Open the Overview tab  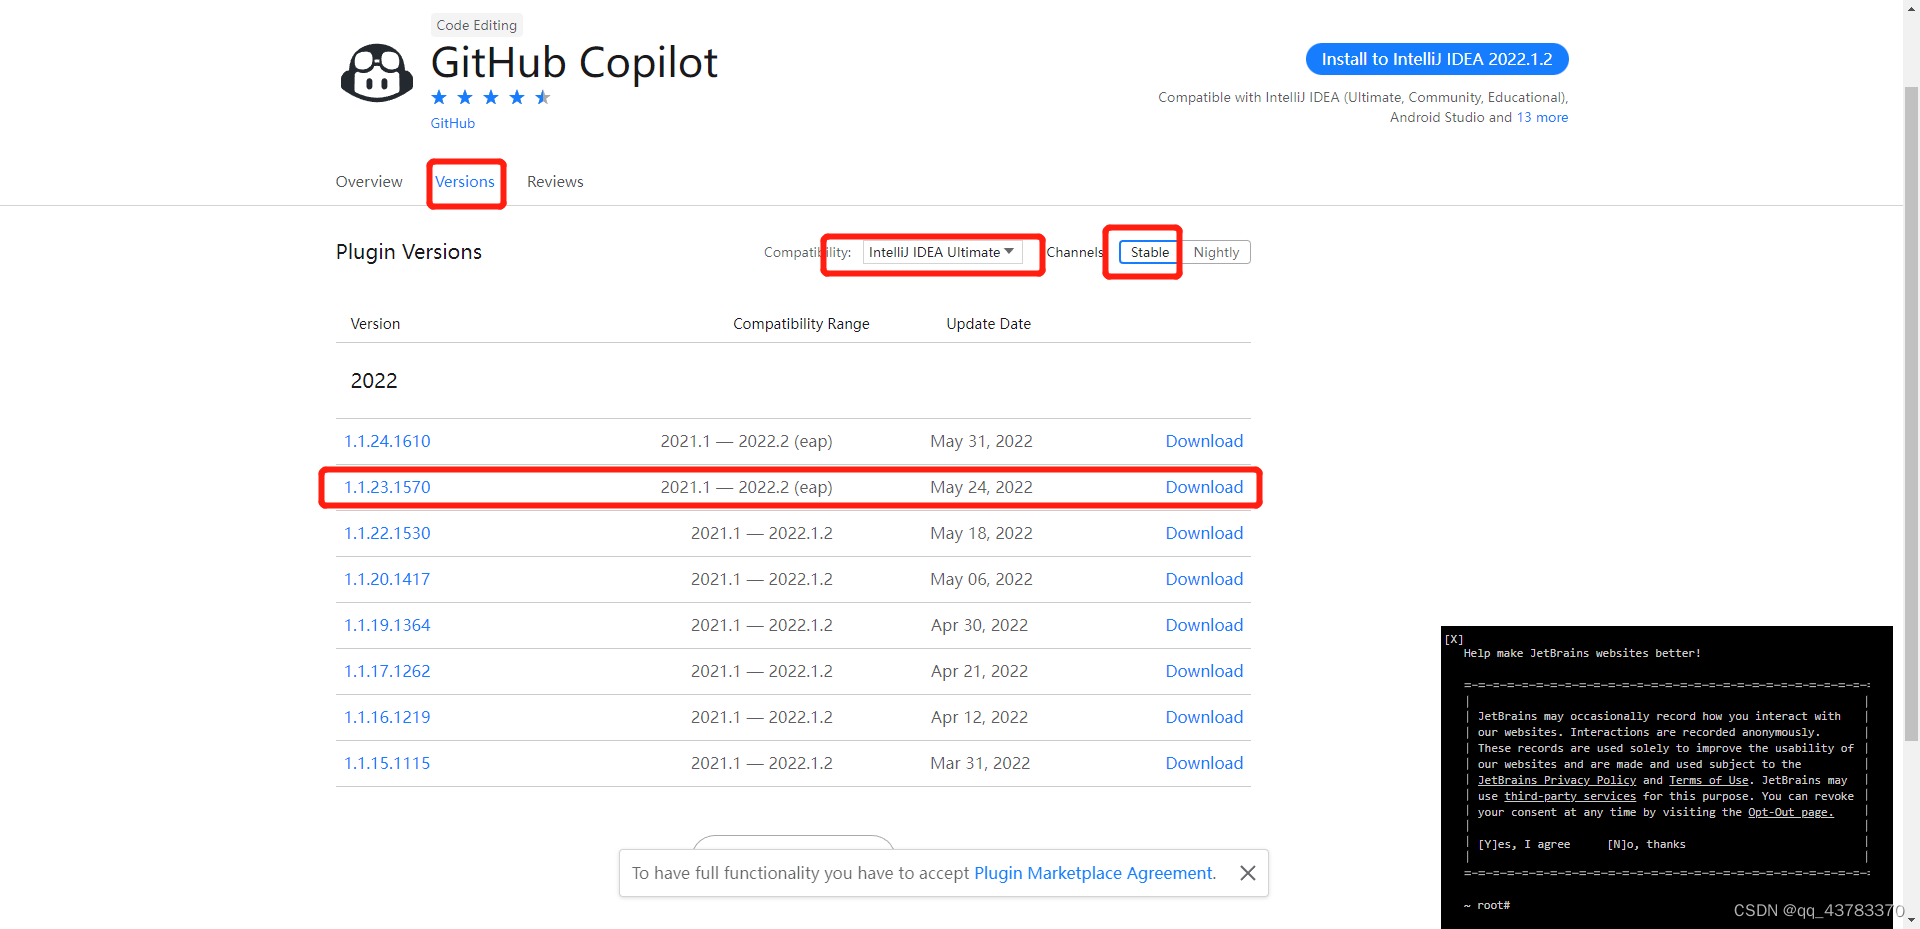369,182
